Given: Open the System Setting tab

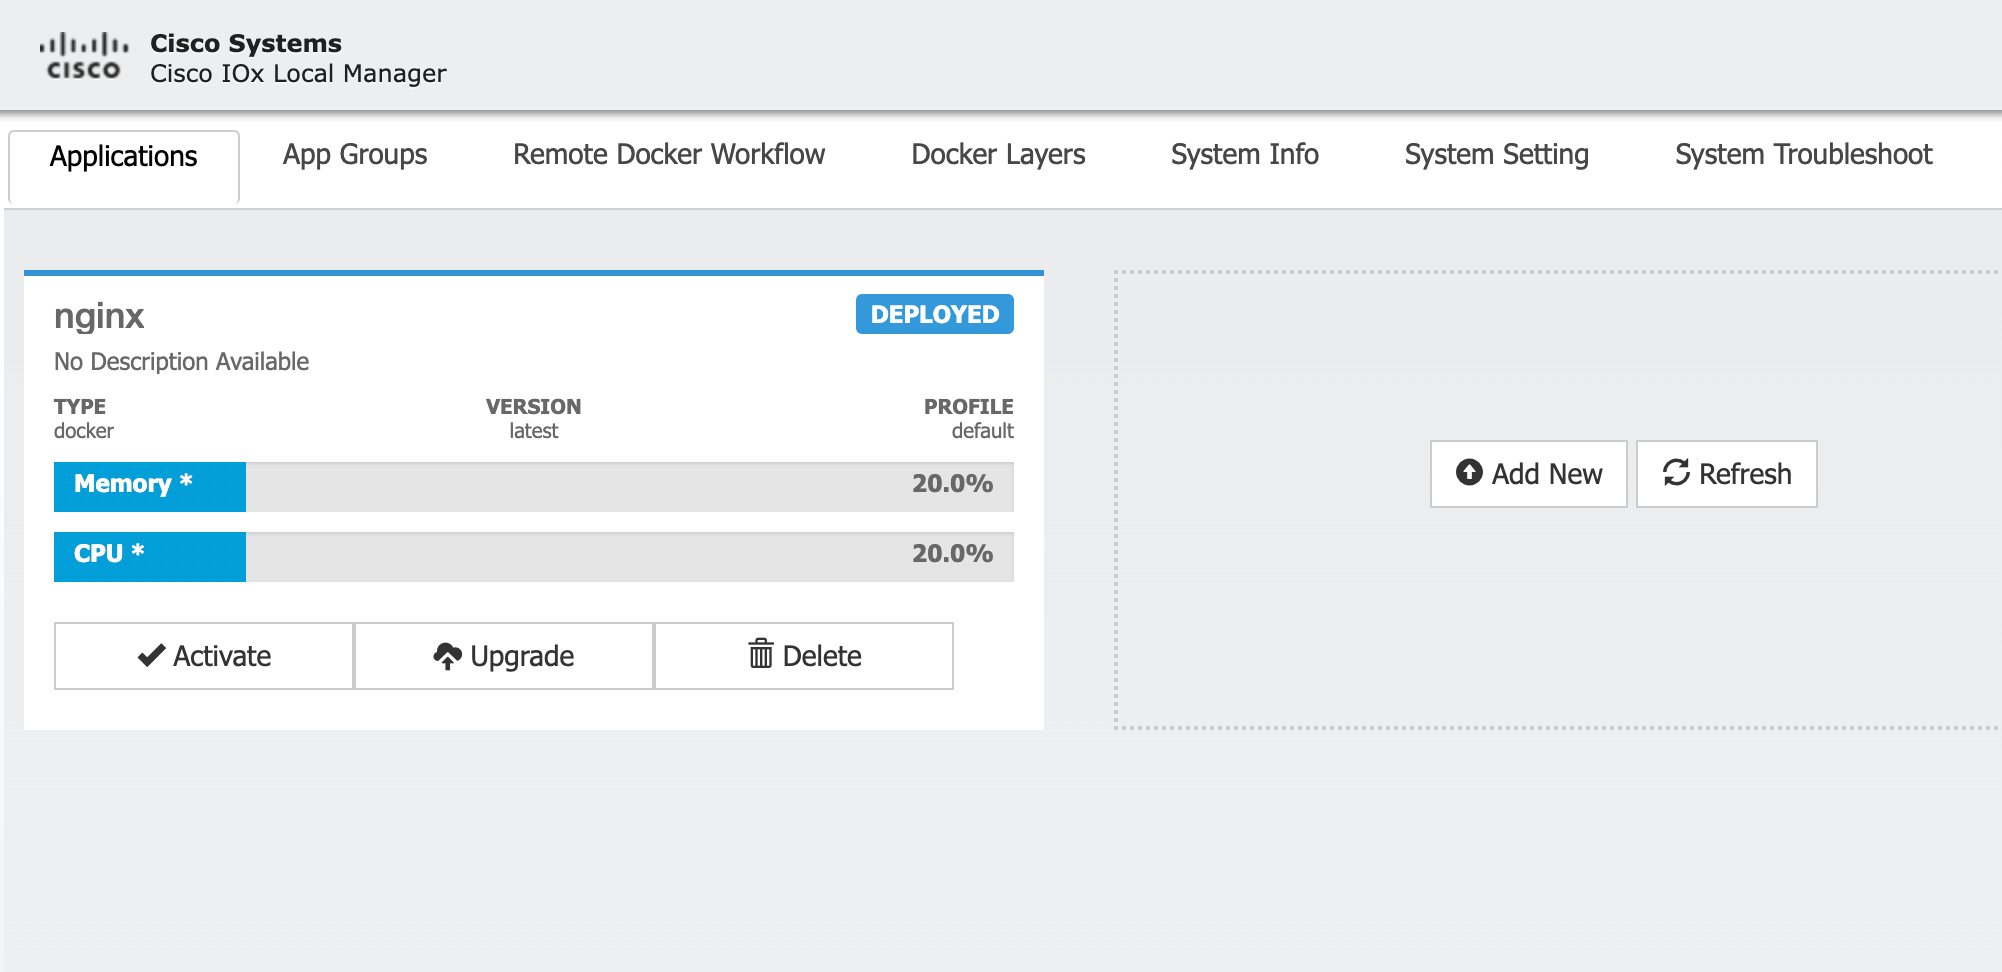Looking at the screenshot, I should tap(1496, 155).
